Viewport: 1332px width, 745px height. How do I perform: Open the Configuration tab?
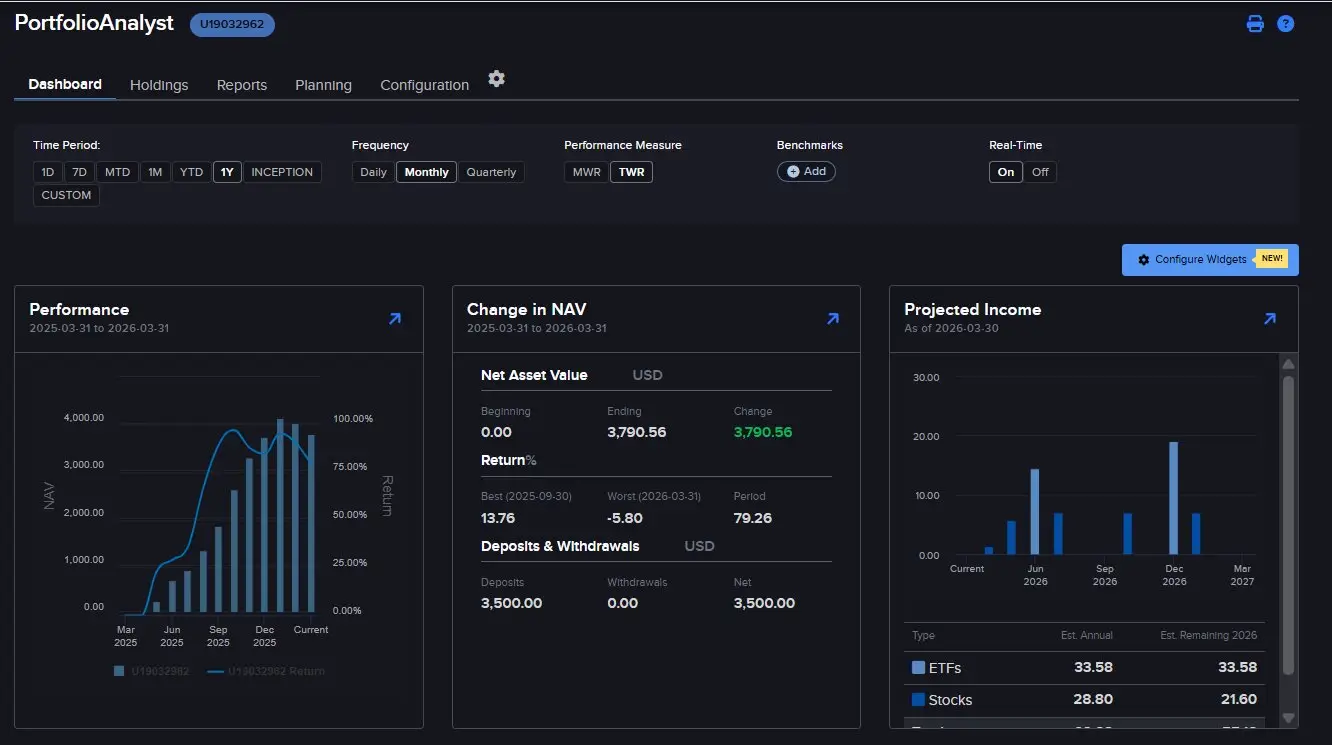[x=424, y=85]
